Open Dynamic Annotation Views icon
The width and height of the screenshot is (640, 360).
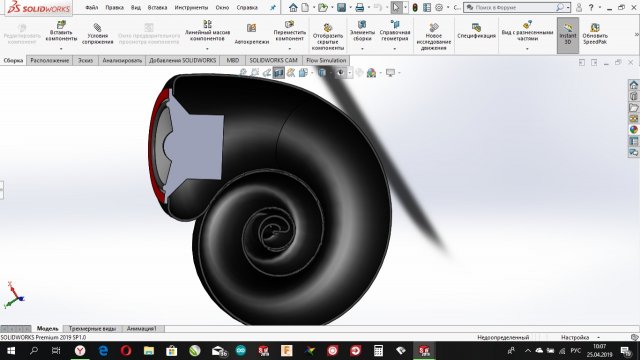pyautogui.click(x=291, y=73)
